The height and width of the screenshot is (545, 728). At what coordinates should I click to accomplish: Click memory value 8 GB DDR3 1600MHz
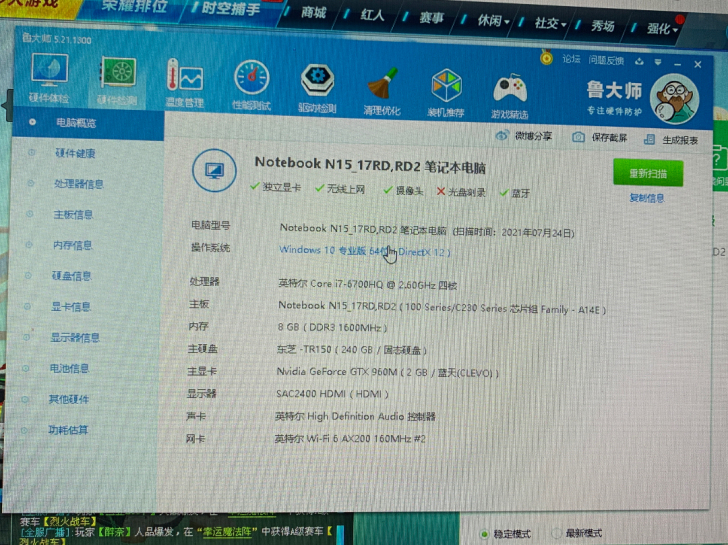[x=332, y=327]
